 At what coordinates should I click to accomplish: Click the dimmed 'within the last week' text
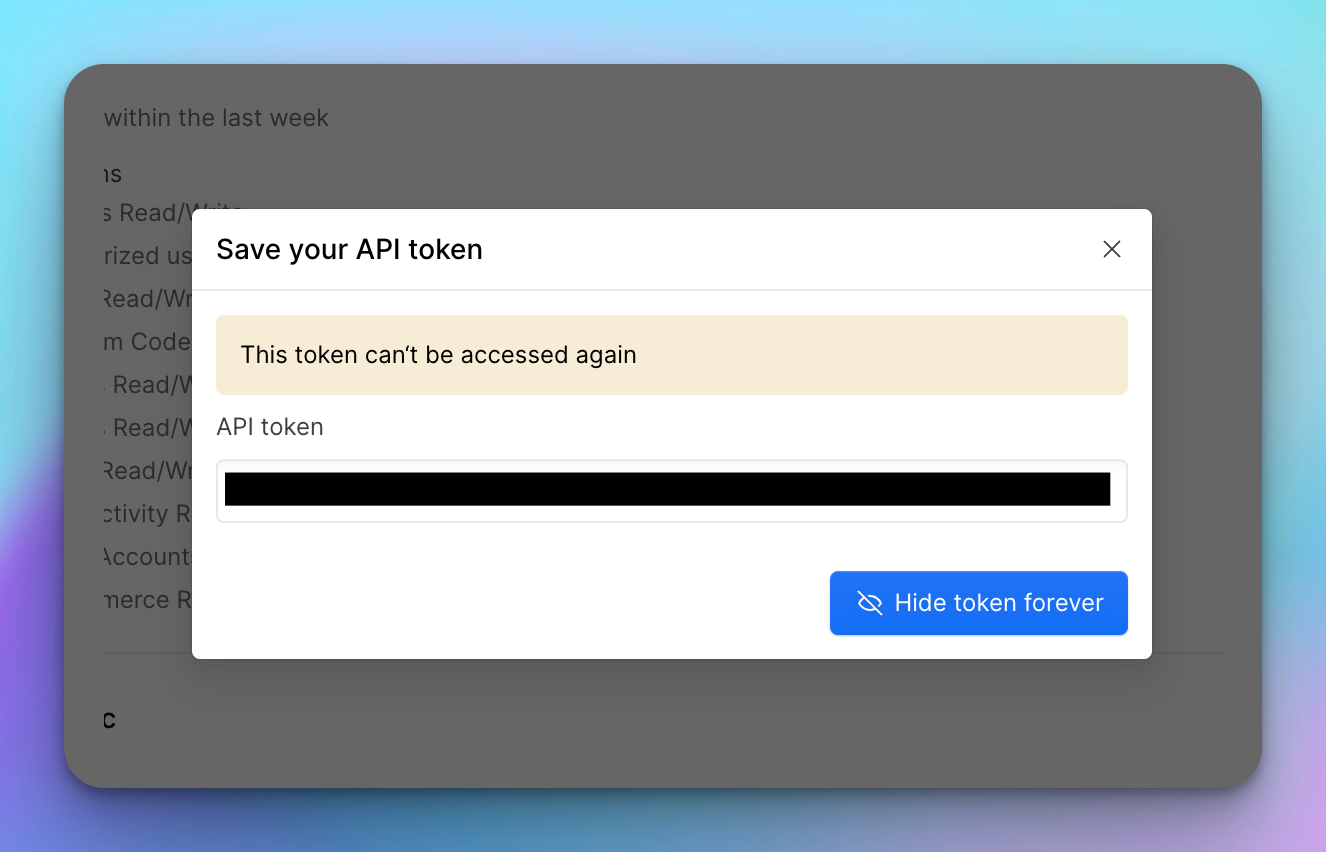point(216,118)
